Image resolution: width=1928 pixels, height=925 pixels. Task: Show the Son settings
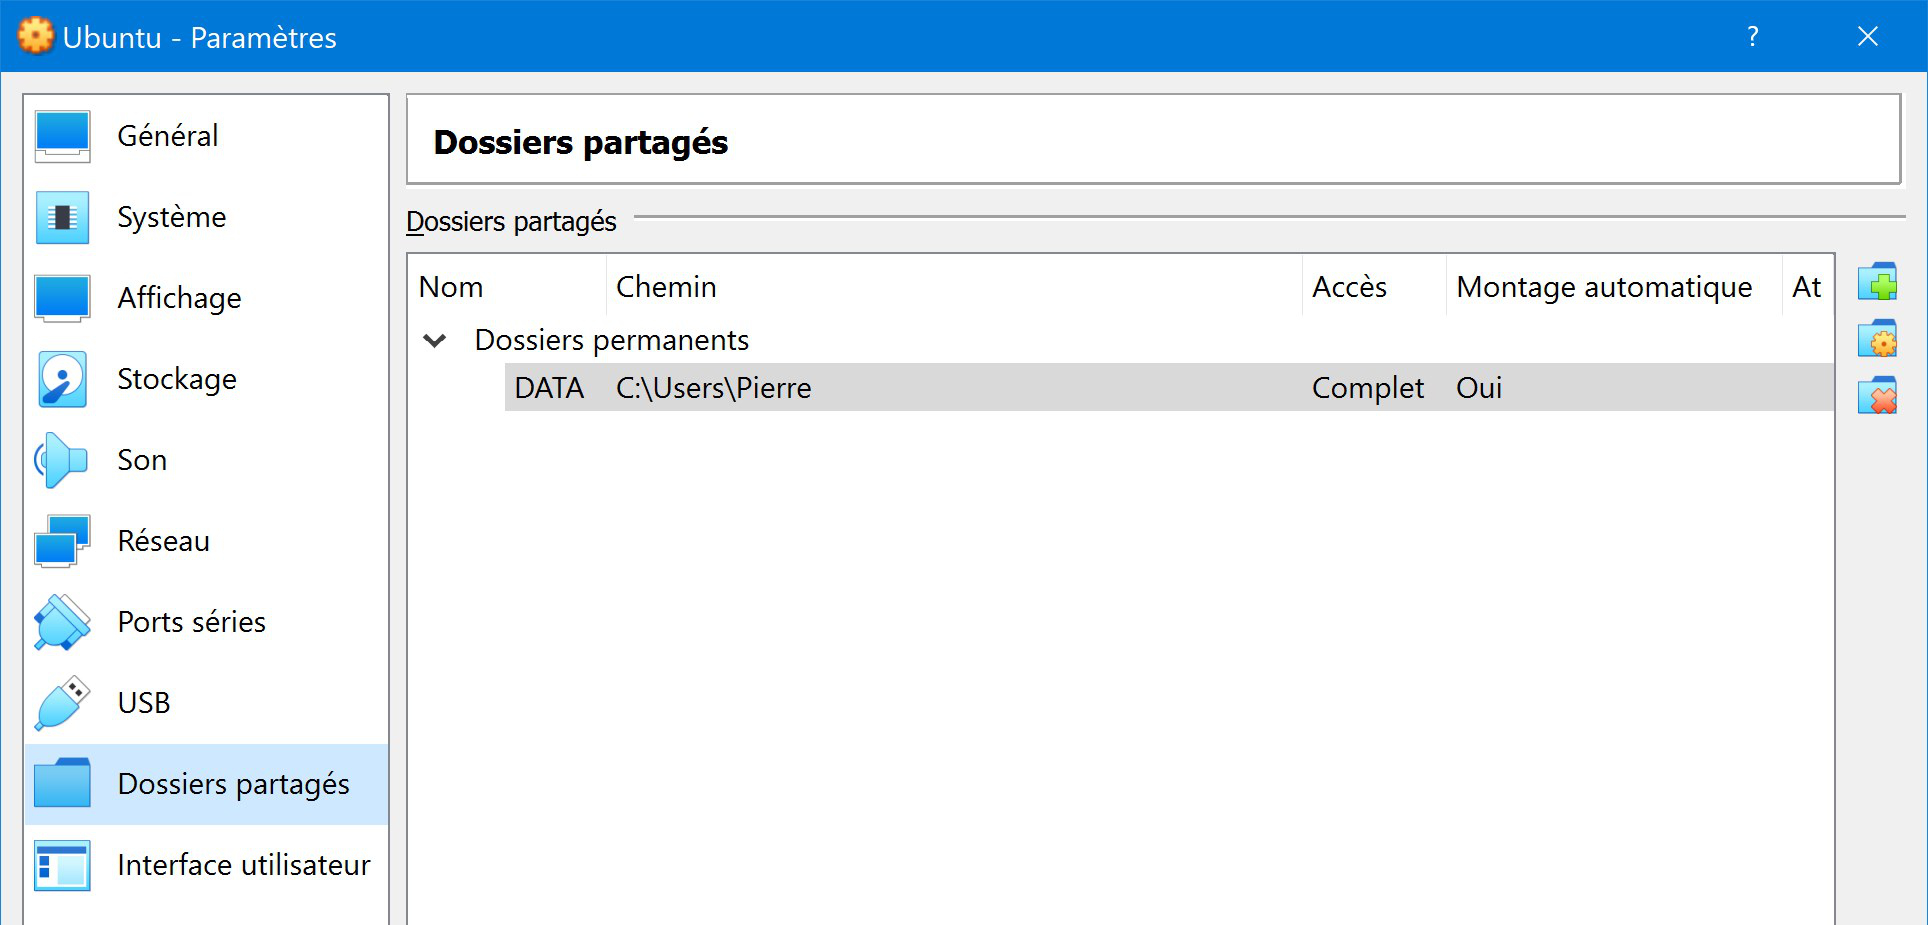coord(206,460)
